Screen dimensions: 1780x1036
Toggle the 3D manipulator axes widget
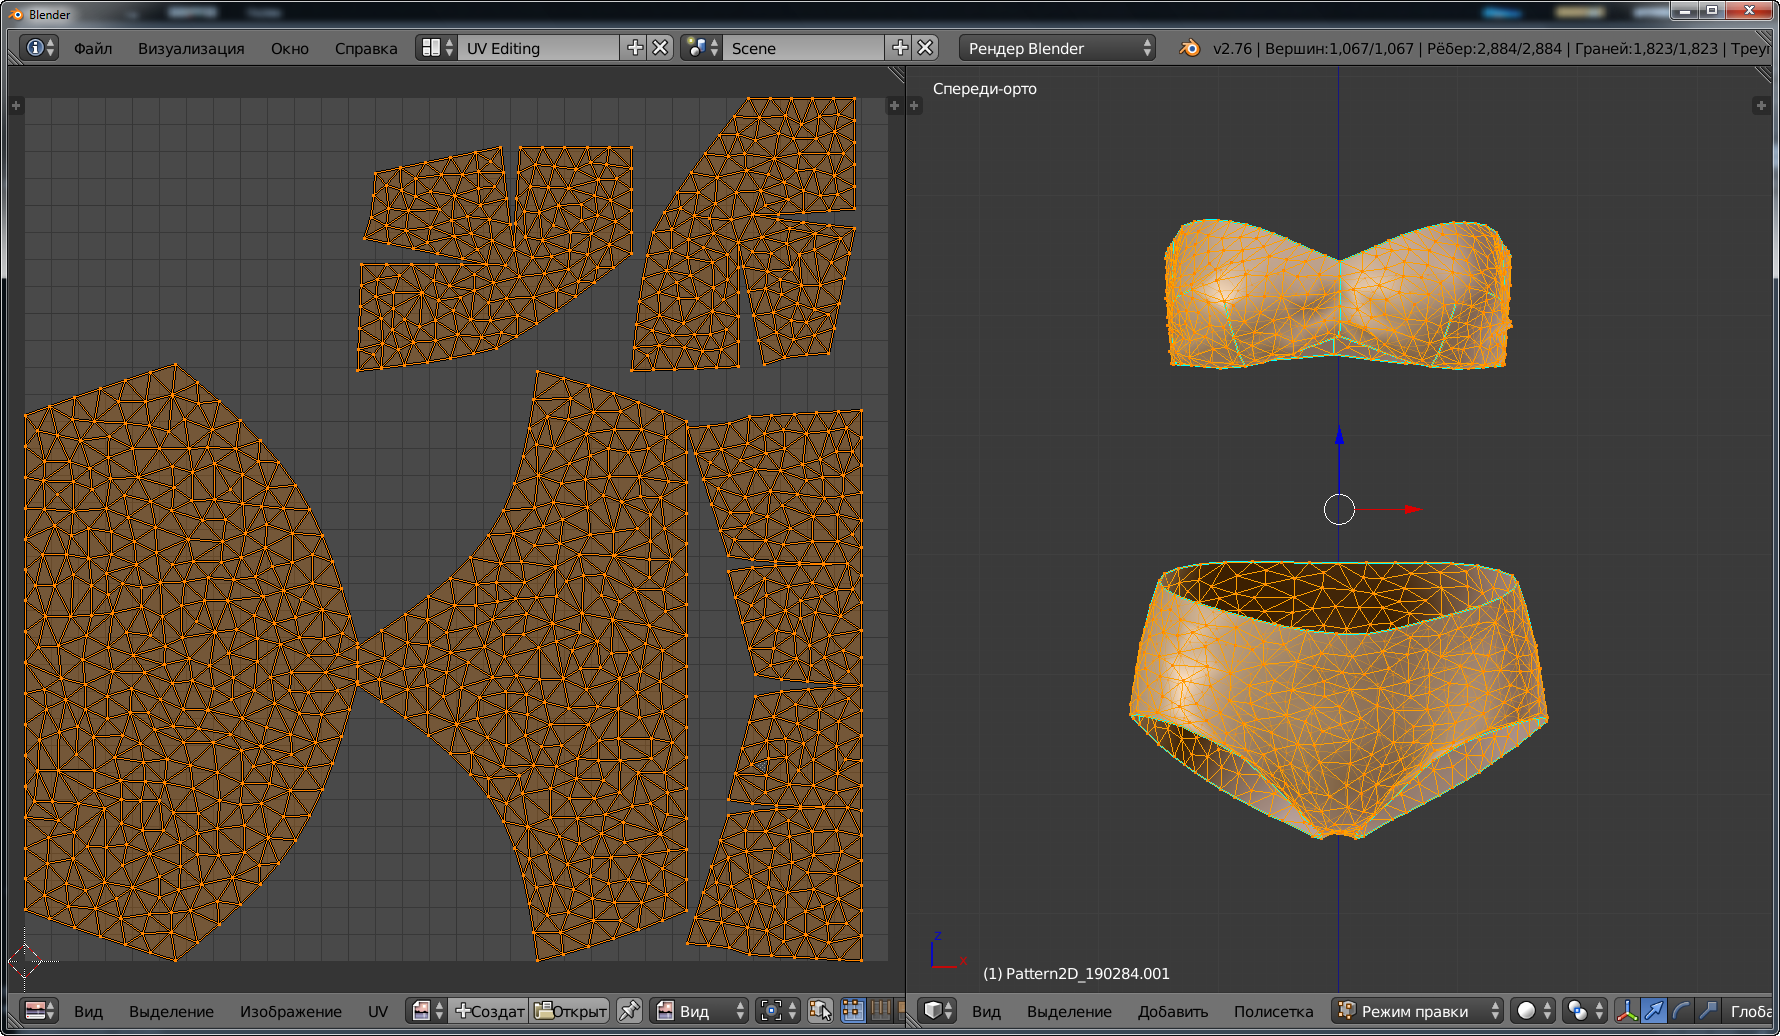[x=1627, y=1011]
